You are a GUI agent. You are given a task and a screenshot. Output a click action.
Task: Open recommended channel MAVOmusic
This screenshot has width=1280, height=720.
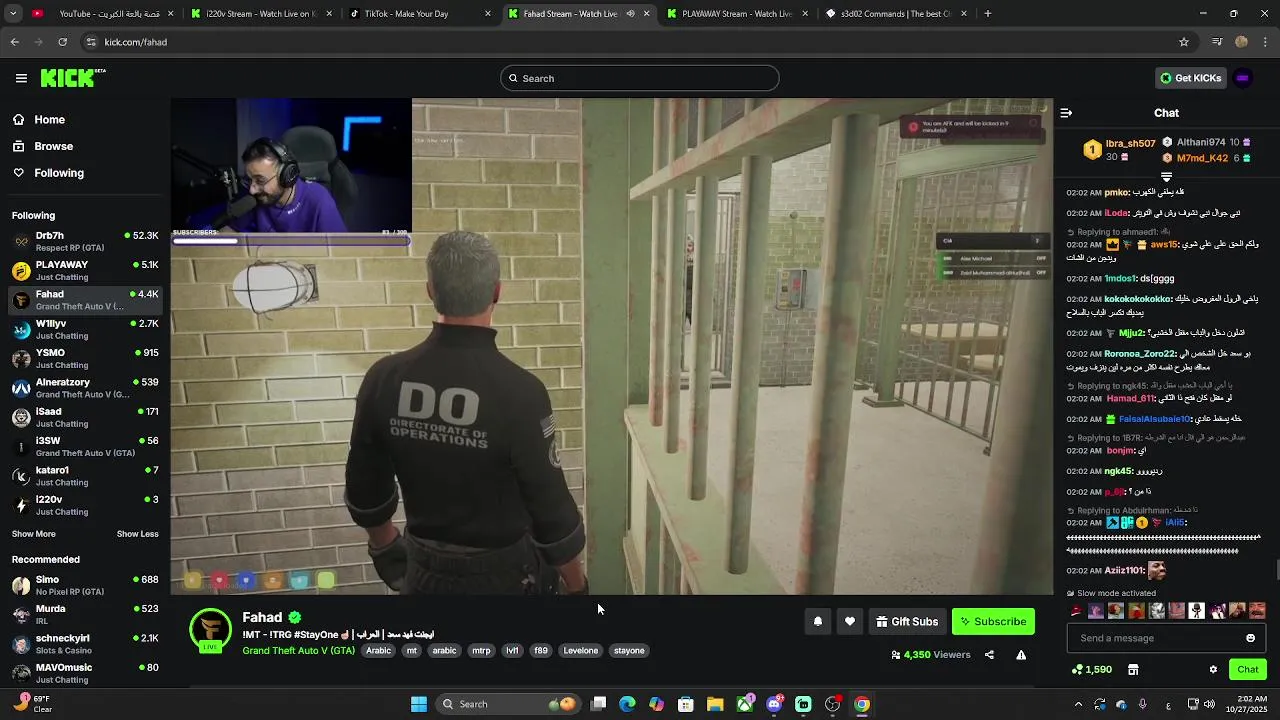coord(85,673)
